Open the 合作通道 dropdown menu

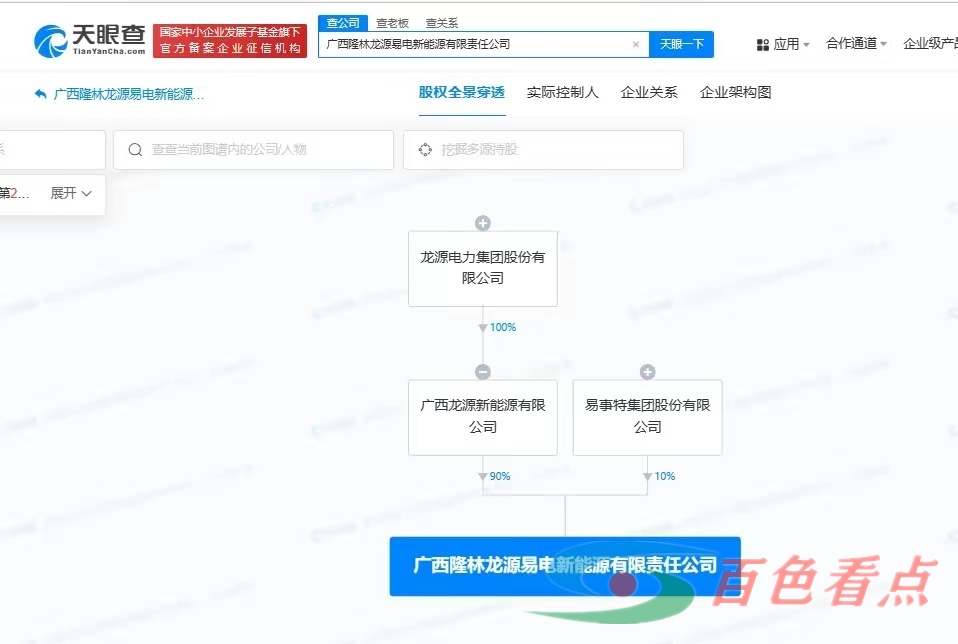(x=856, y=43)
